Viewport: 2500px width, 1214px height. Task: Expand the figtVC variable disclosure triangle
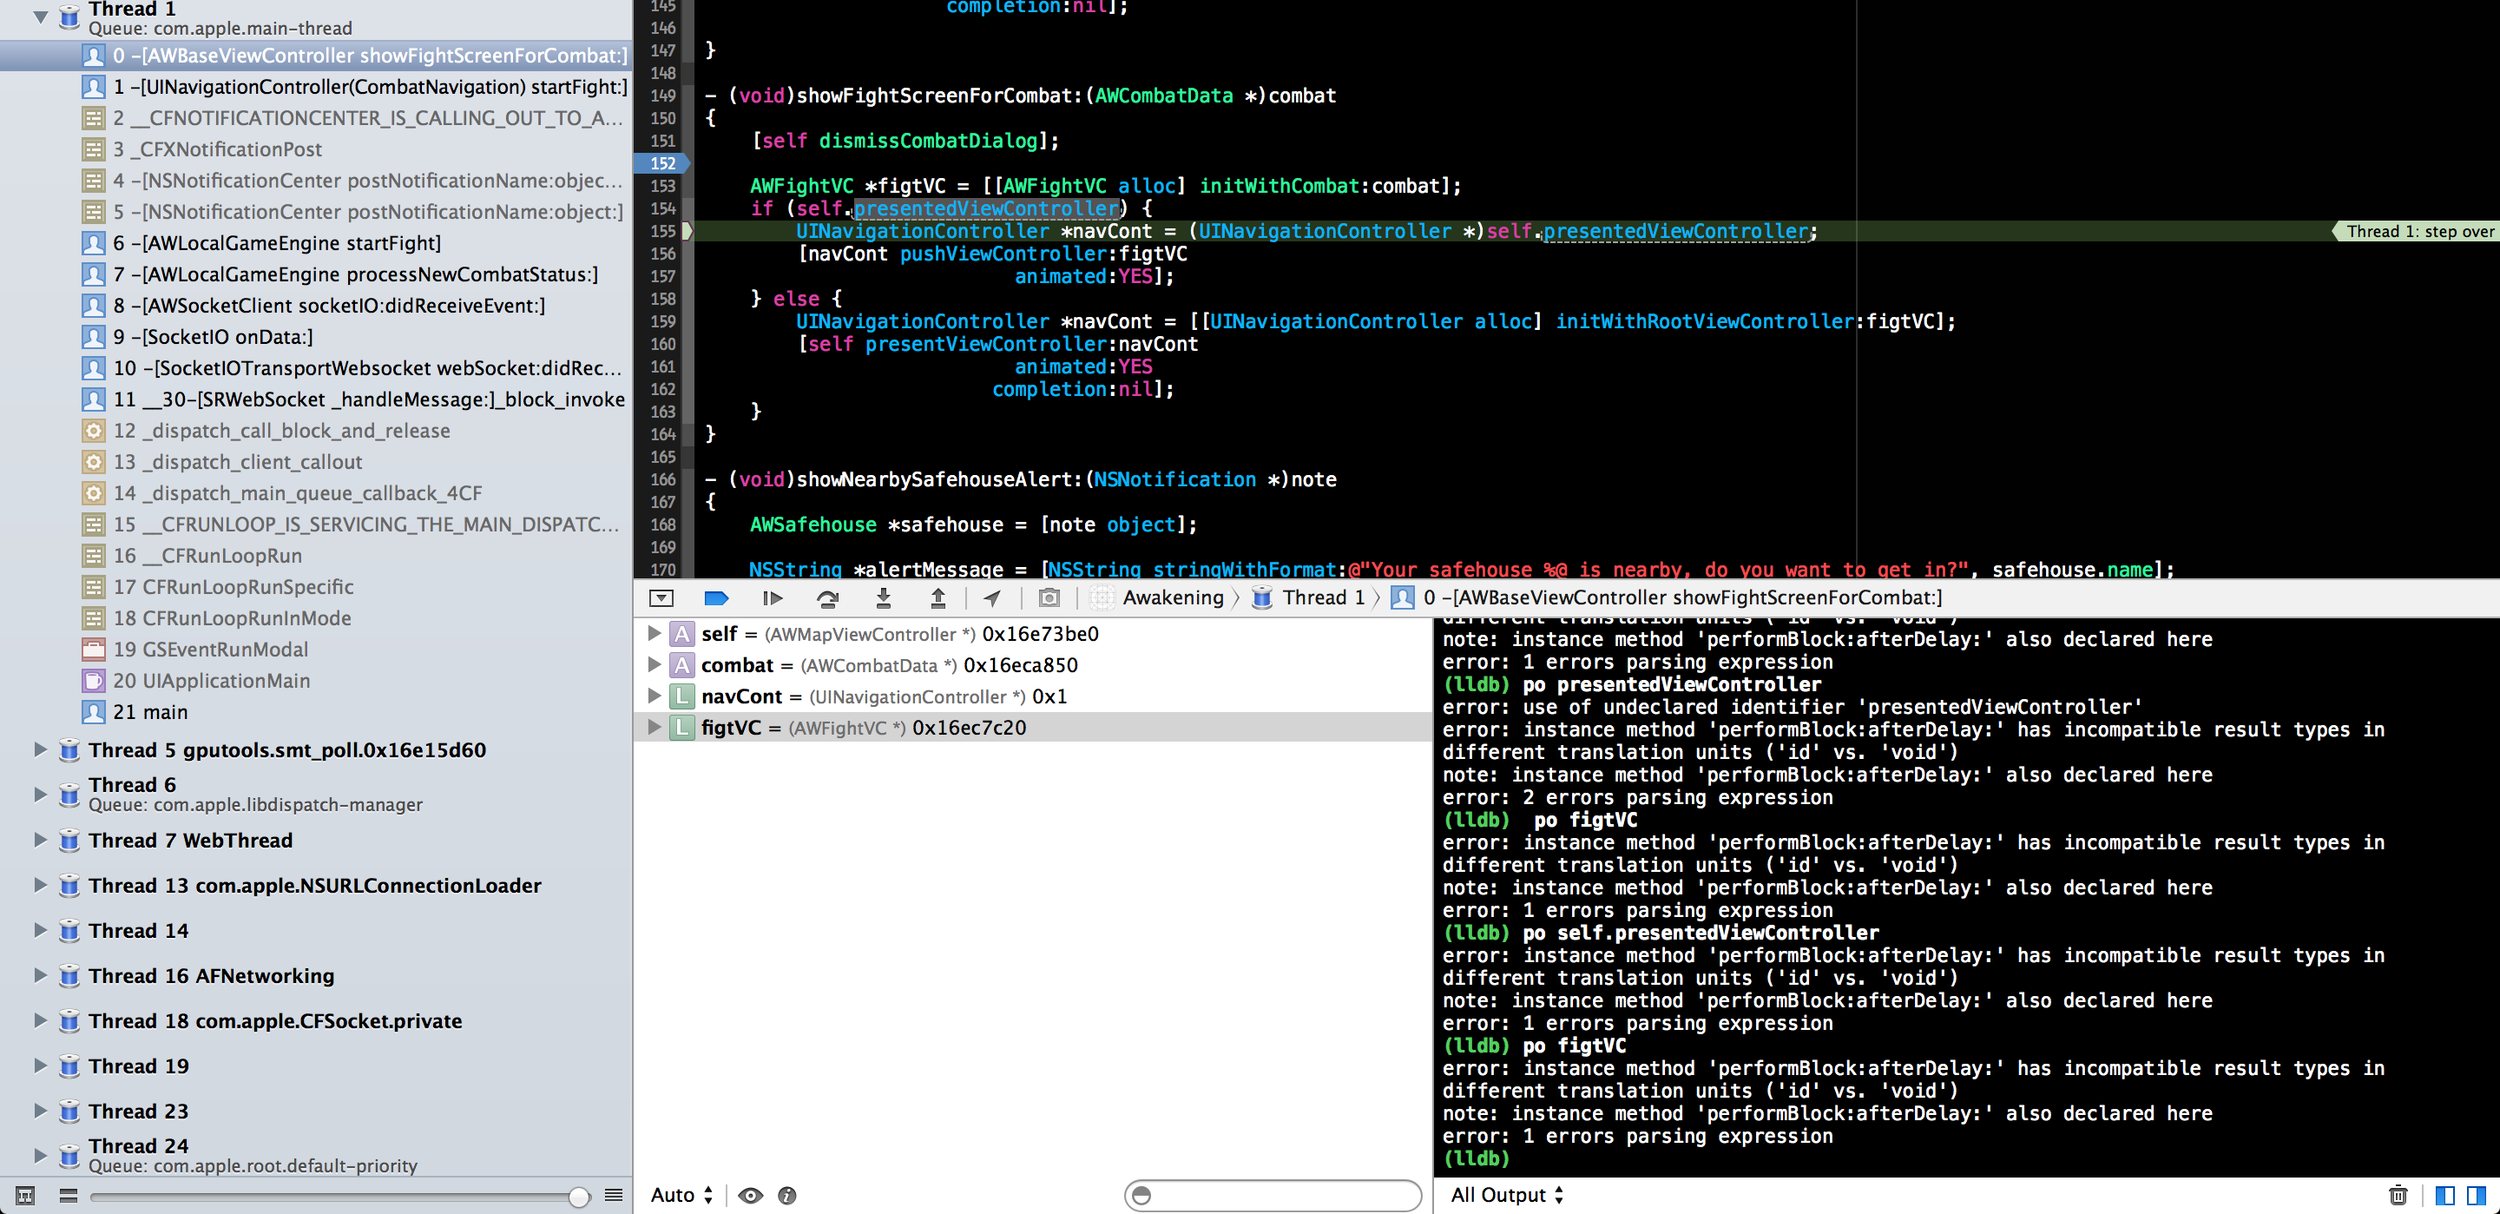pyautogui.click(x=655, y=727)
